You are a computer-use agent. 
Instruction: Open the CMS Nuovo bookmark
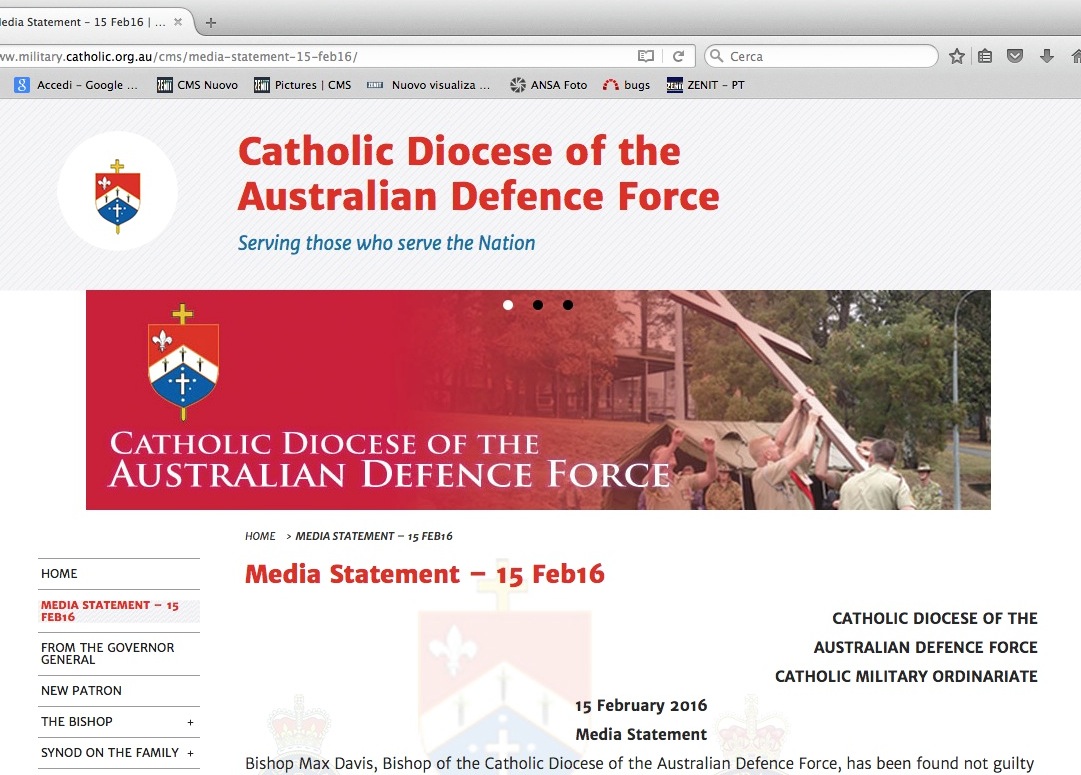click(x=198, y=85)
